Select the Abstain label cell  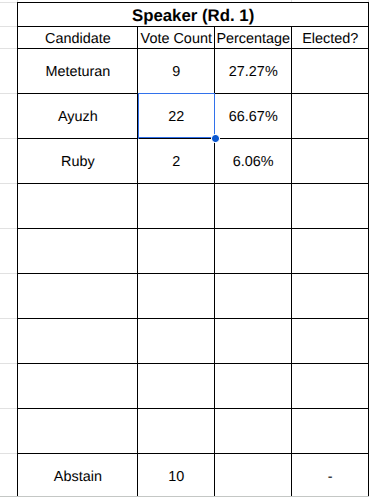(78, 476)
